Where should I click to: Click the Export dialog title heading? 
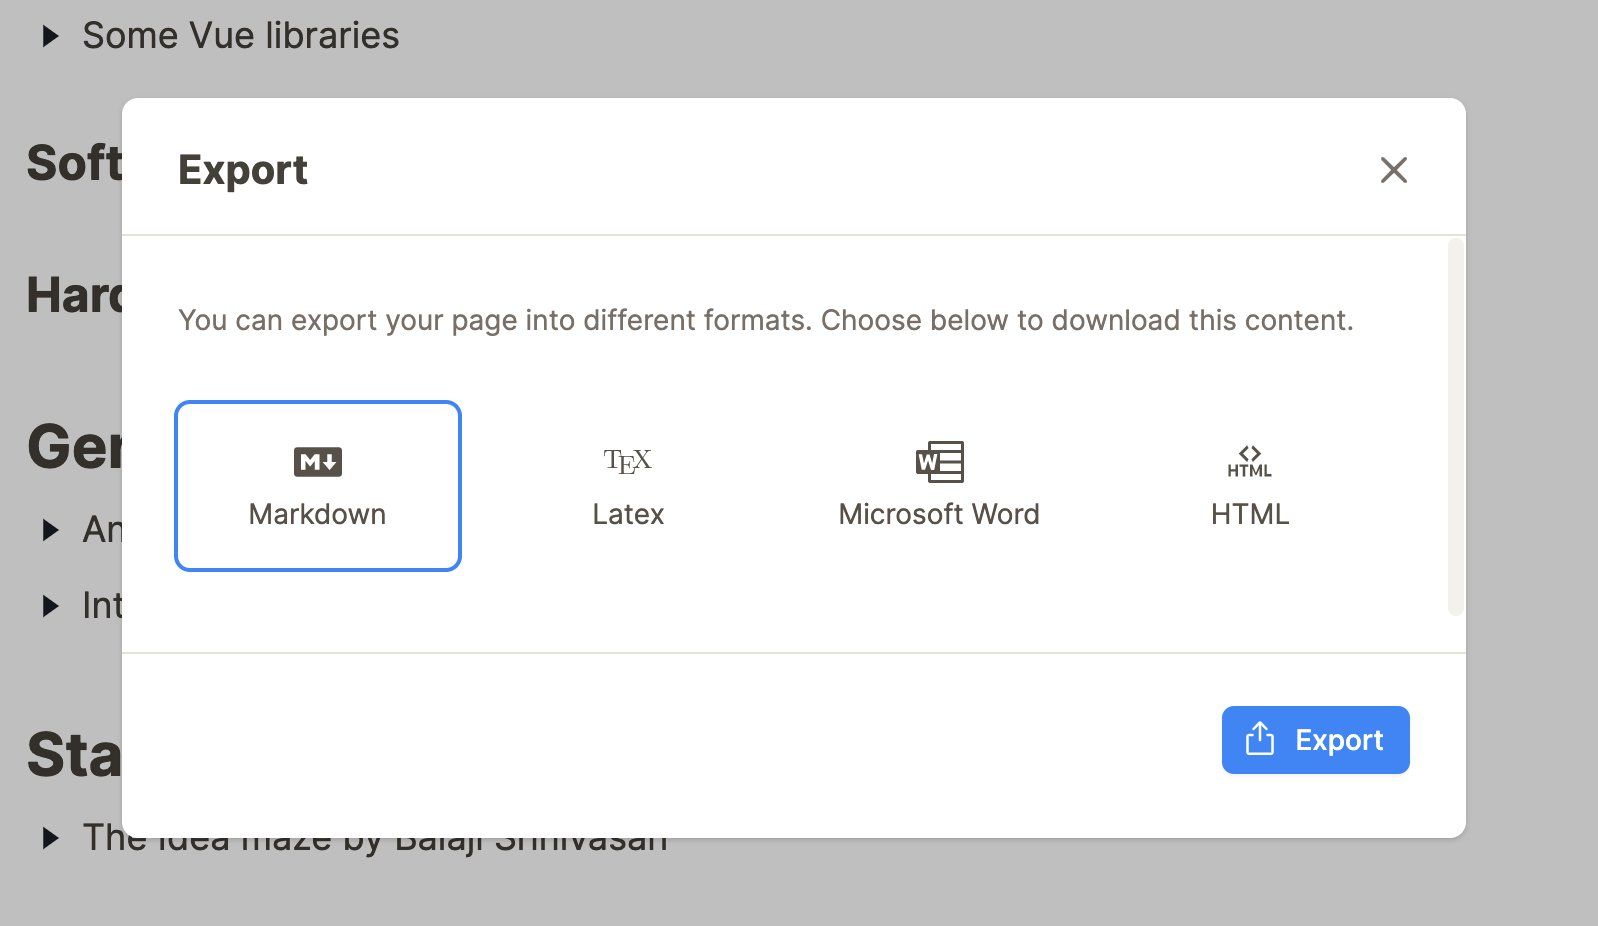(243, 170)
